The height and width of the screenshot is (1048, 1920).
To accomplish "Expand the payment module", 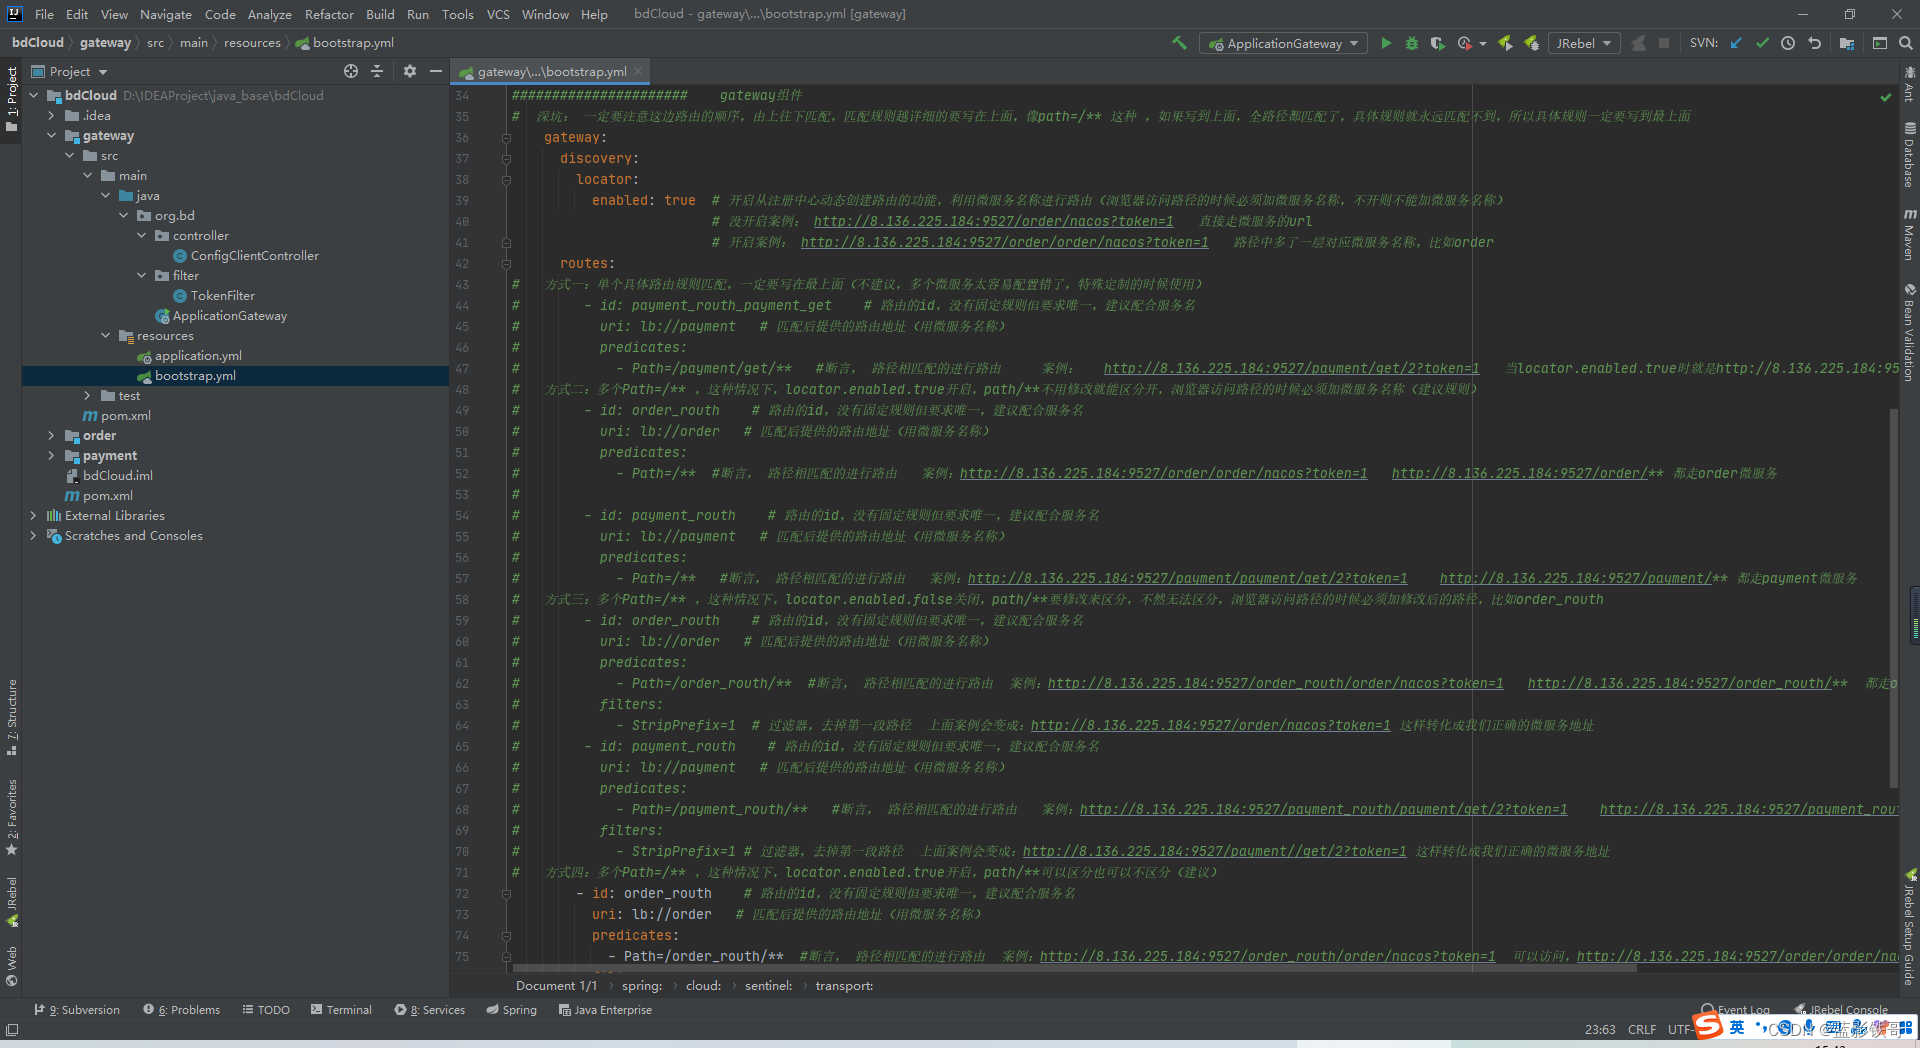I will point(51,455).
